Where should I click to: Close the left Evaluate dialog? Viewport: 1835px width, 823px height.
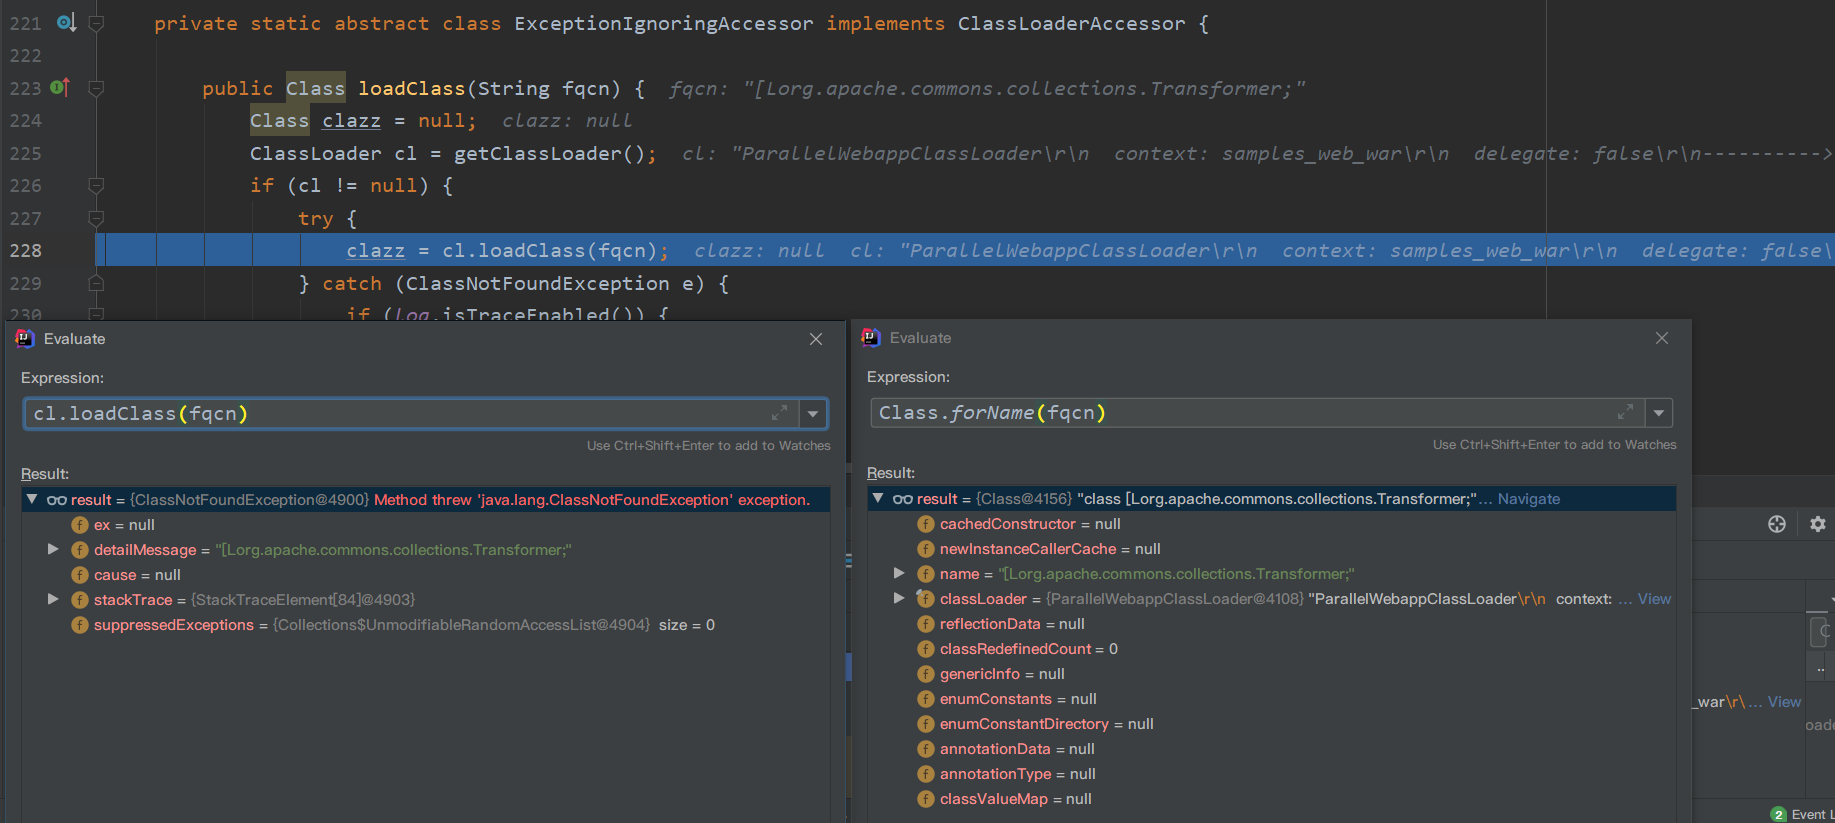coord(816,339)
